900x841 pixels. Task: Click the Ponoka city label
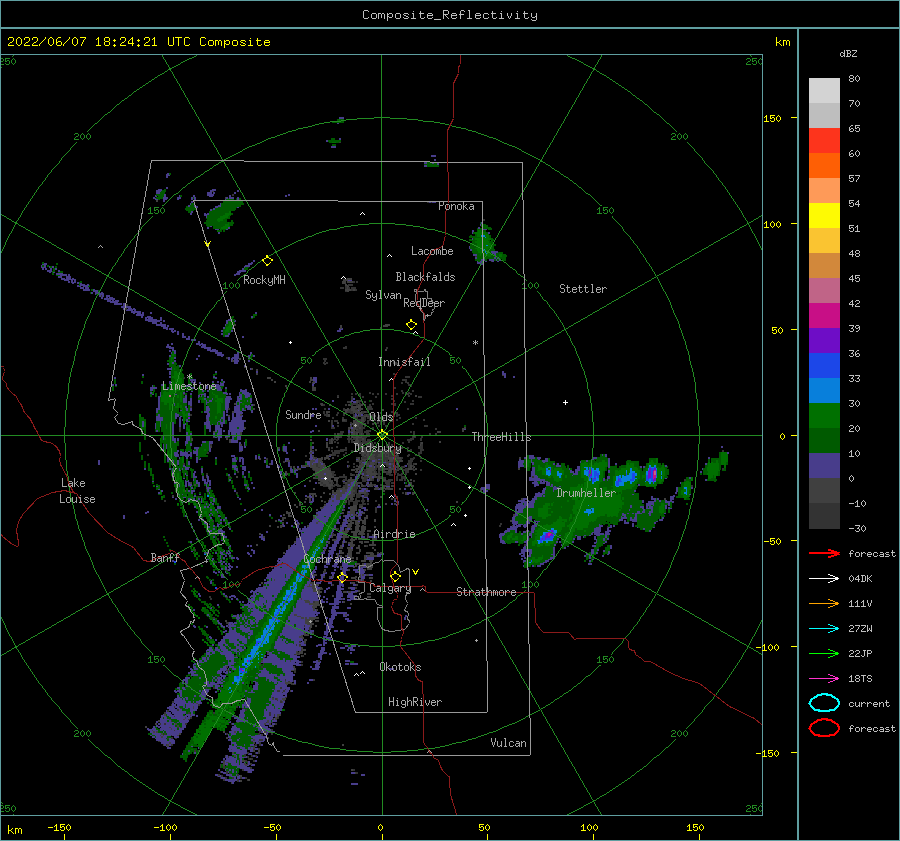(456, 206)
